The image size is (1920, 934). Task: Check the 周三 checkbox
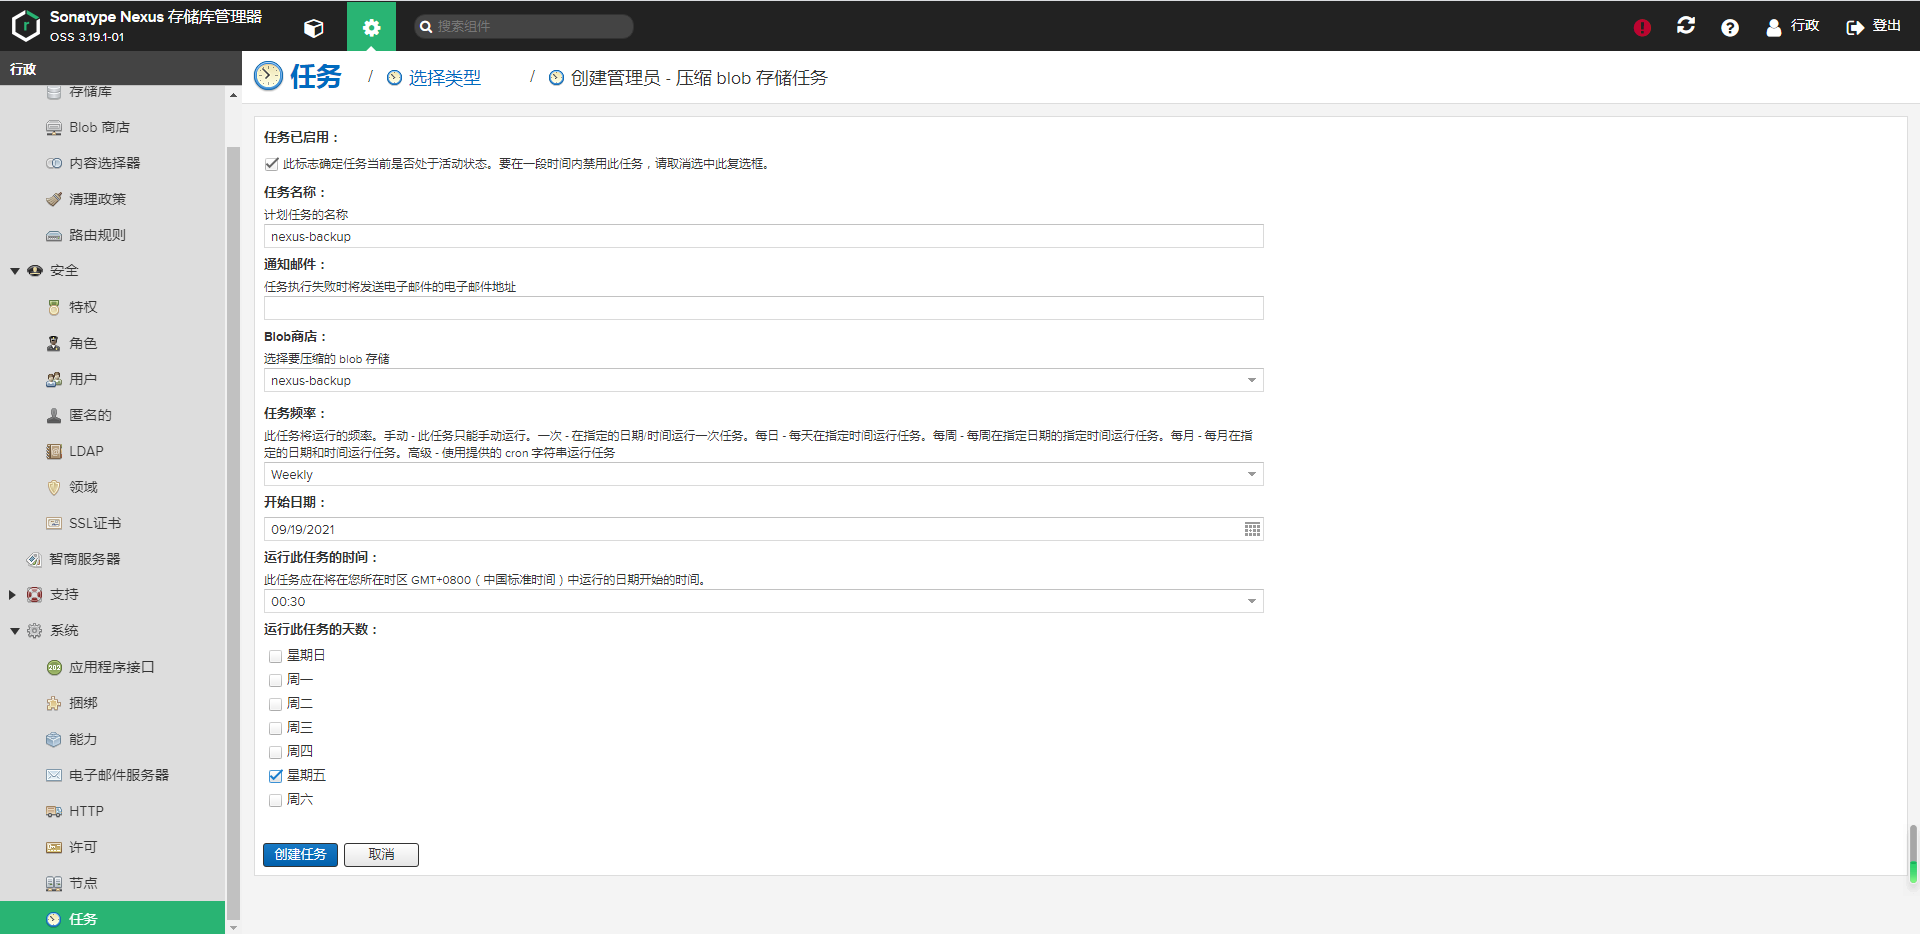[x=275, y=728]
